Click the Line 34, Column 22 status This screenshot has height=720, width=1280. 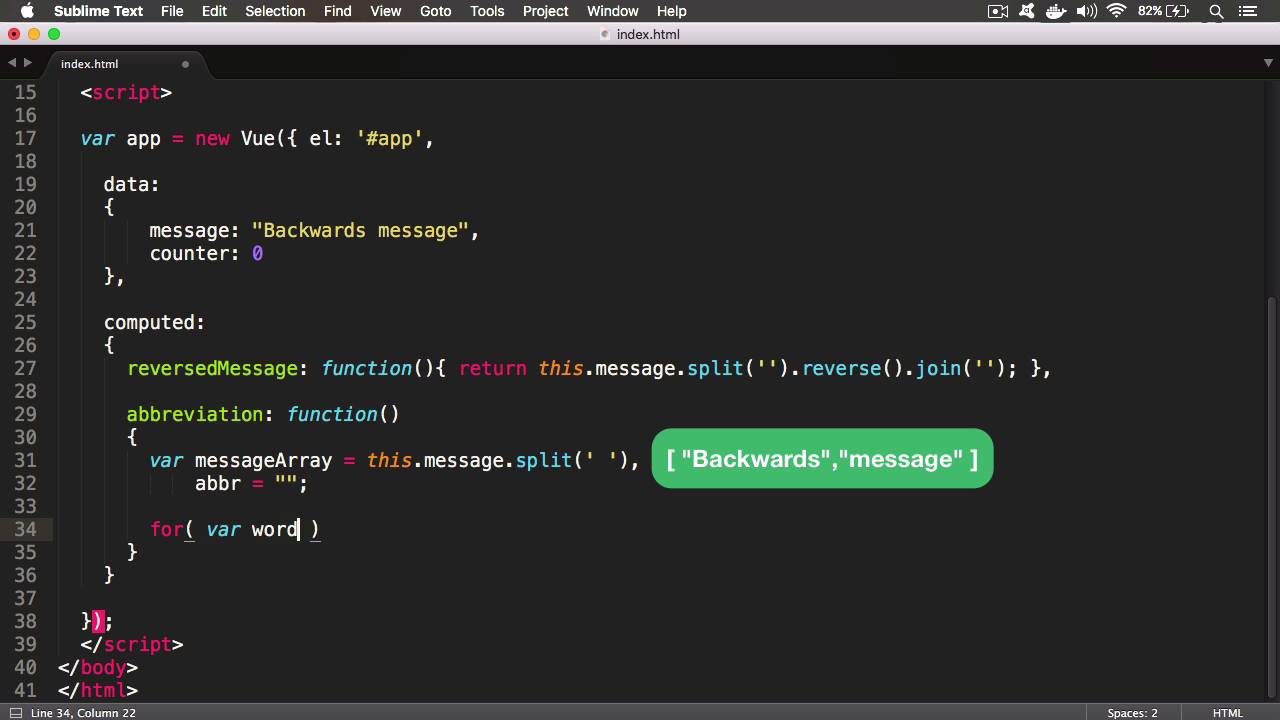pos(83,713)
